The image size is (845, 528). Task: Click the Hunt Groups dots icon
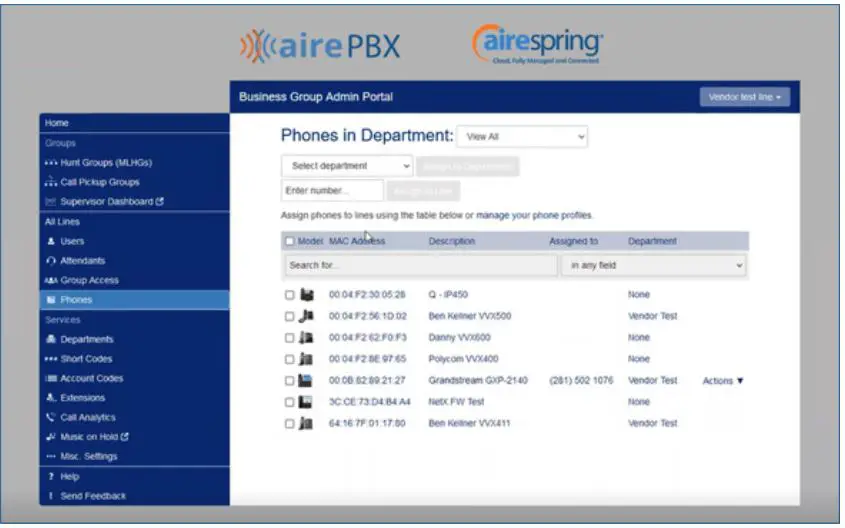click(51, 162)
